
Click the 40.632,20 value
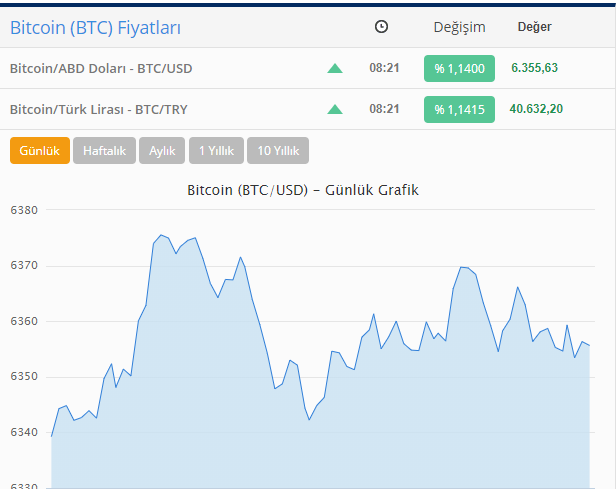point(536,109)
